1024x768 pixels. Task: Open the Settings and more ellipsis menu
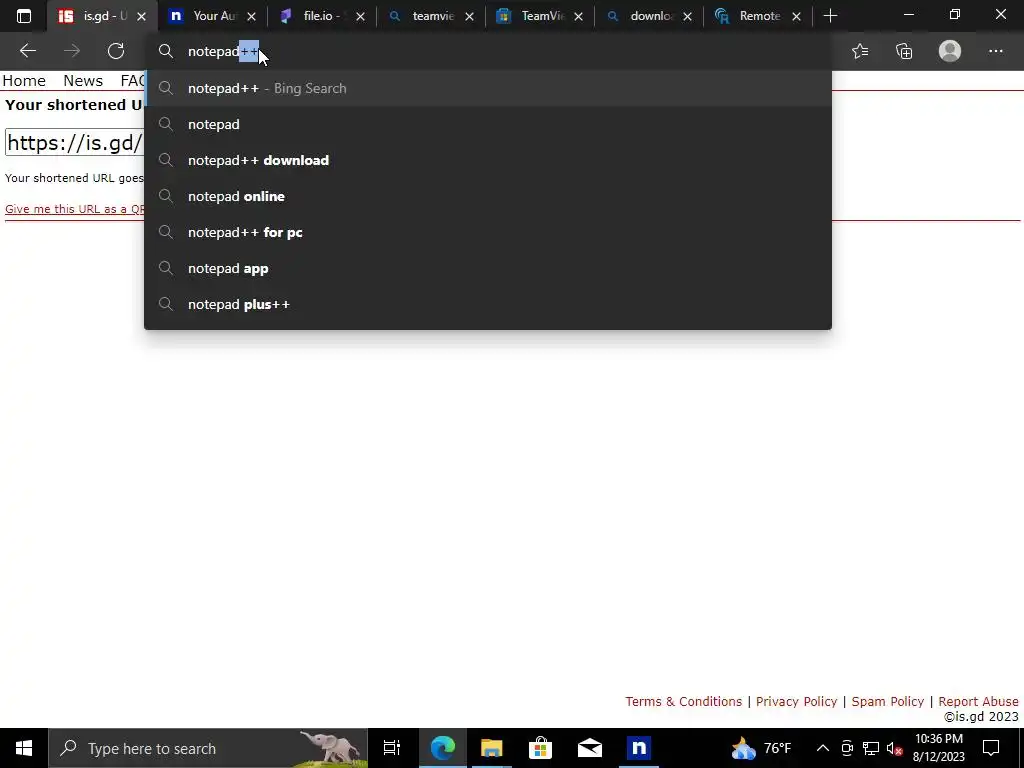(x=995, y=51)
